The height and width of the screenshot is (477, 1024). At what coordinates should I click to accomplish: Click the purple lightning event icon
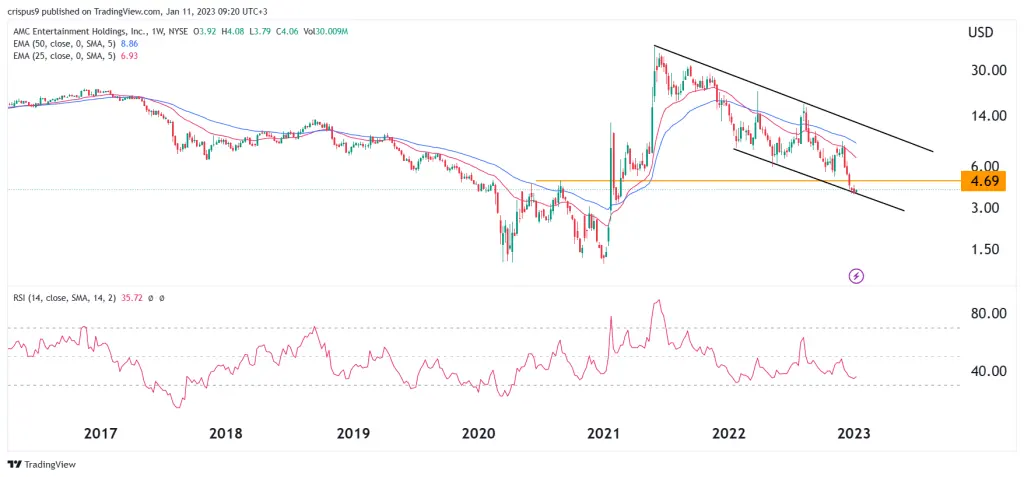click(x=856, y=276)
